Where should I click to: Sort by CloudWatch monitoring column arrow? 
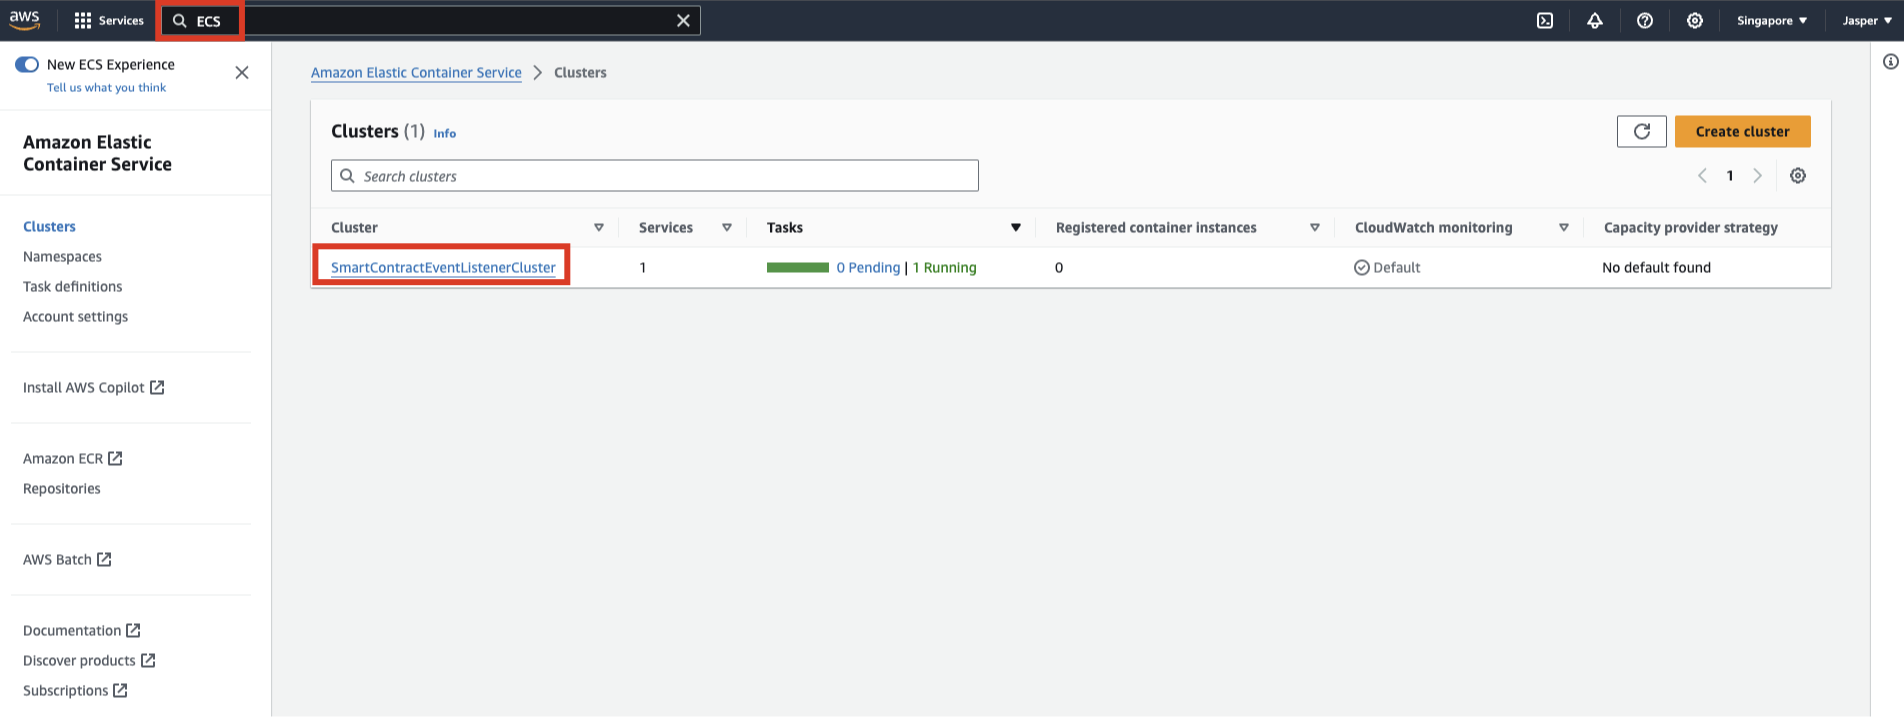pos(1564,227)
